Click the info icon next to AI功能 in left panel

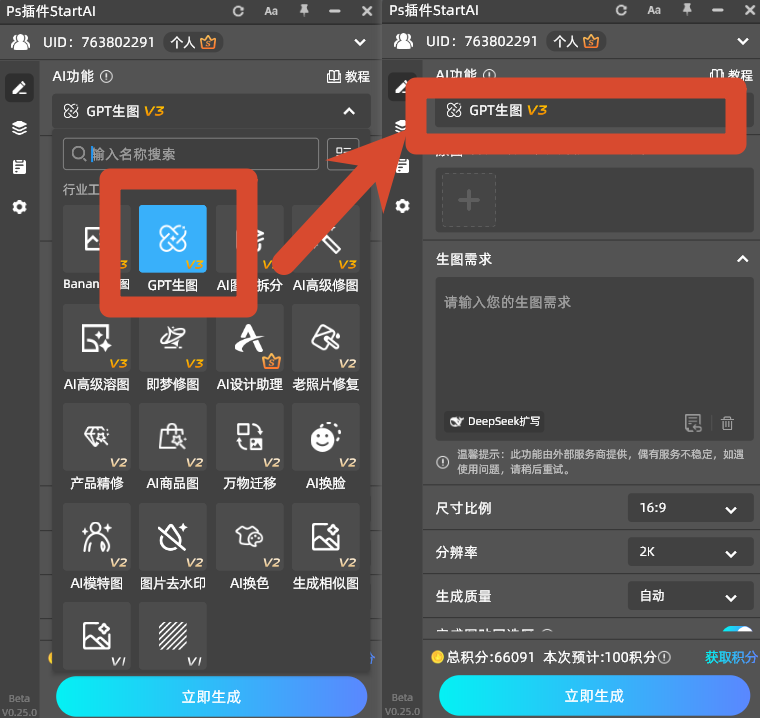coord(106,77)
